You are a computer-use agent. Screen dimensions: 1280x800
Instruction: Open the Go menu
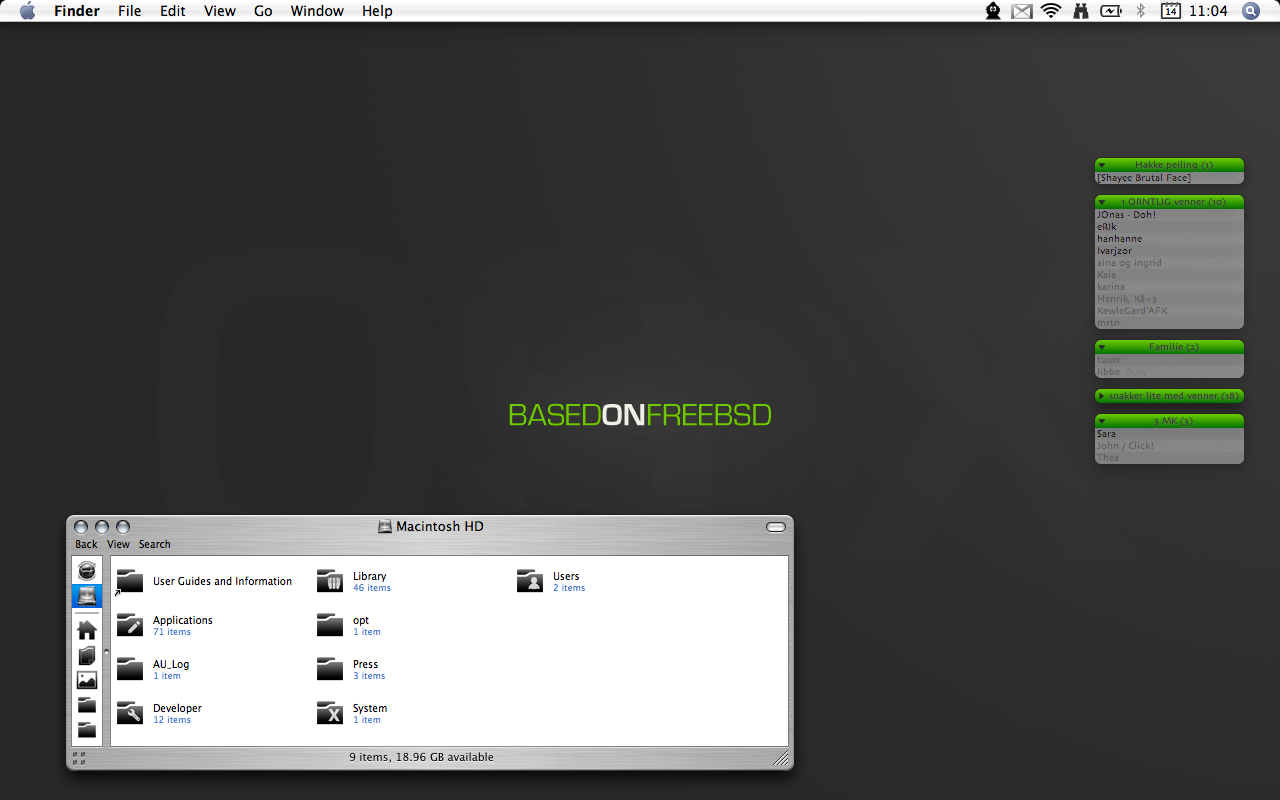tap(263, 11)
